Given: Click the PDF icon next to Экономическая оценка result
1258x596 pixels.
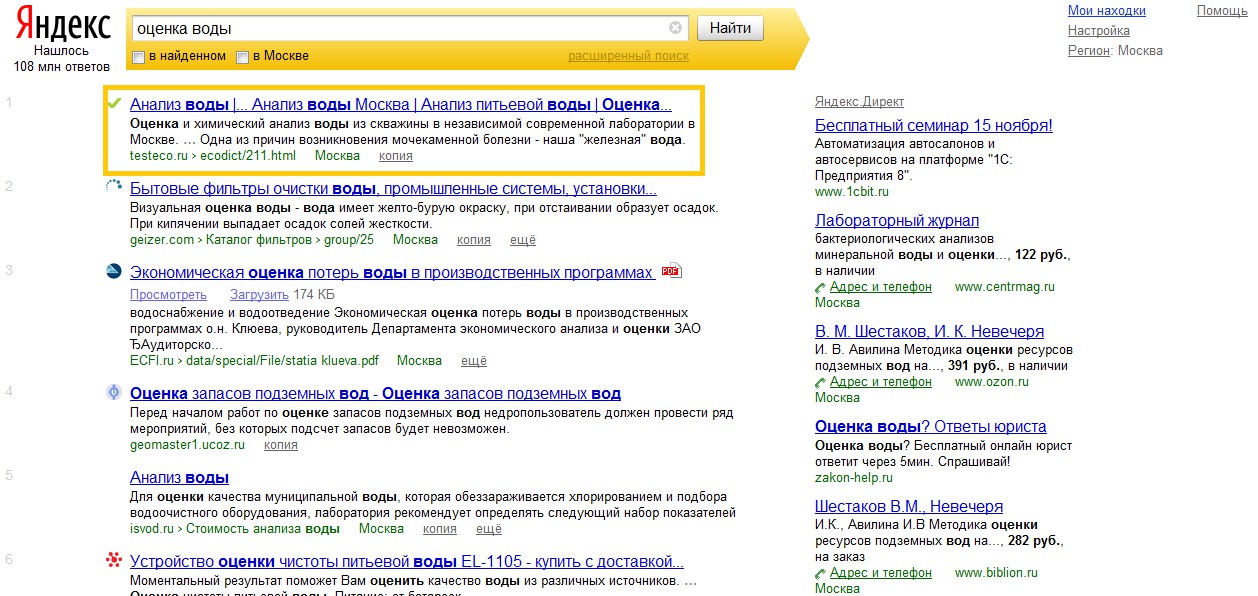Looking at the screenshot, I should pos(670,271).
